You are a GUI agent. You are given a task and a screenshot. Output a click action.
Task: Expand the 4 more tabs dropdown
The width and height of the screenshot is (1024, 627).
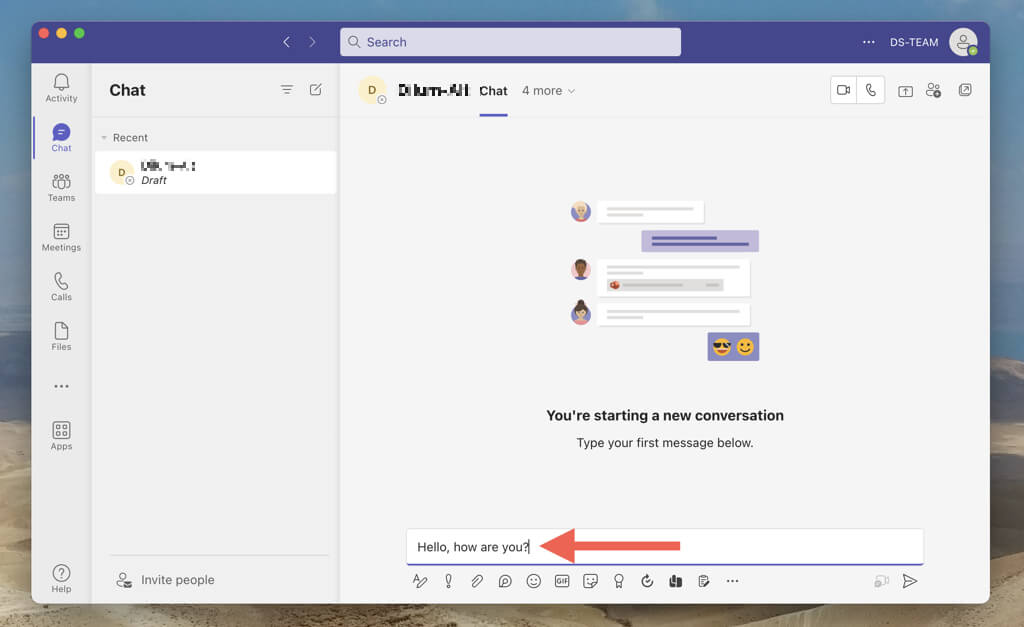[x=549, y=91]
